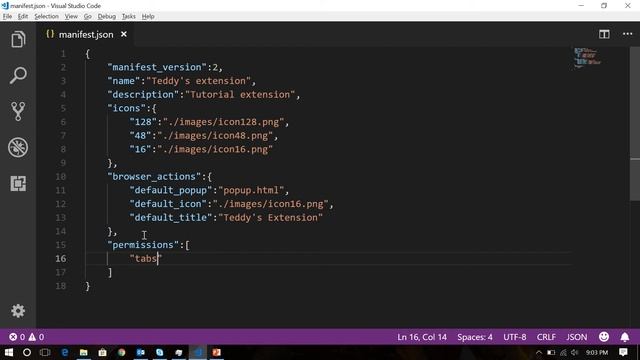Open the Search view in the activity bar
Screen dimensions: 640x360
[18, 76]
